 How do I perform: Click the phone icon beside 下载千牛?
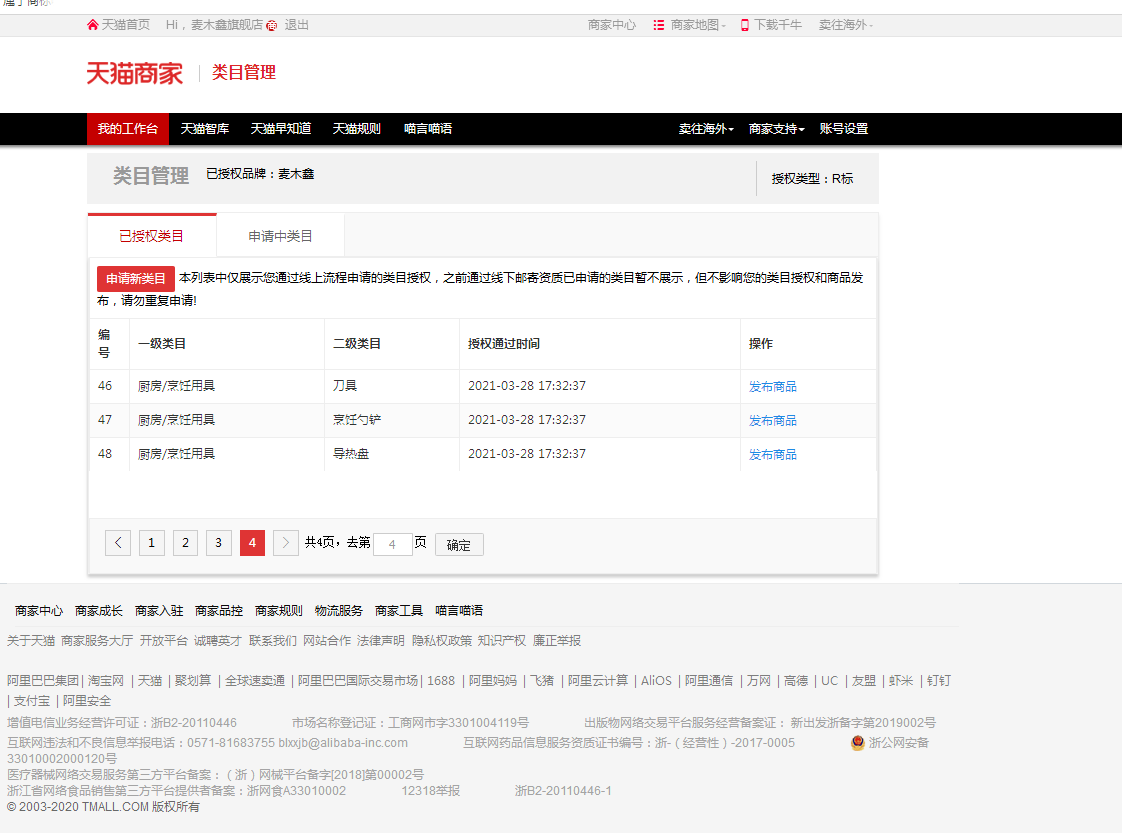tap(745, 25)
